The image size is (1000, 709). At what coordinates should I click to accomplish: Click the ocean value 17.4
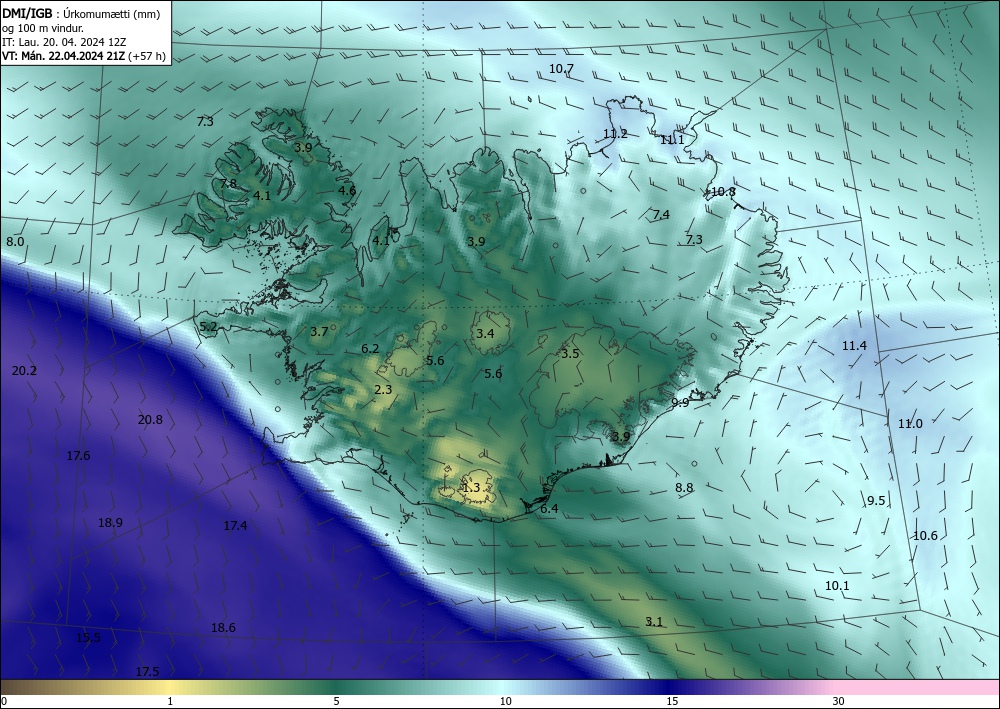[235, 526]
